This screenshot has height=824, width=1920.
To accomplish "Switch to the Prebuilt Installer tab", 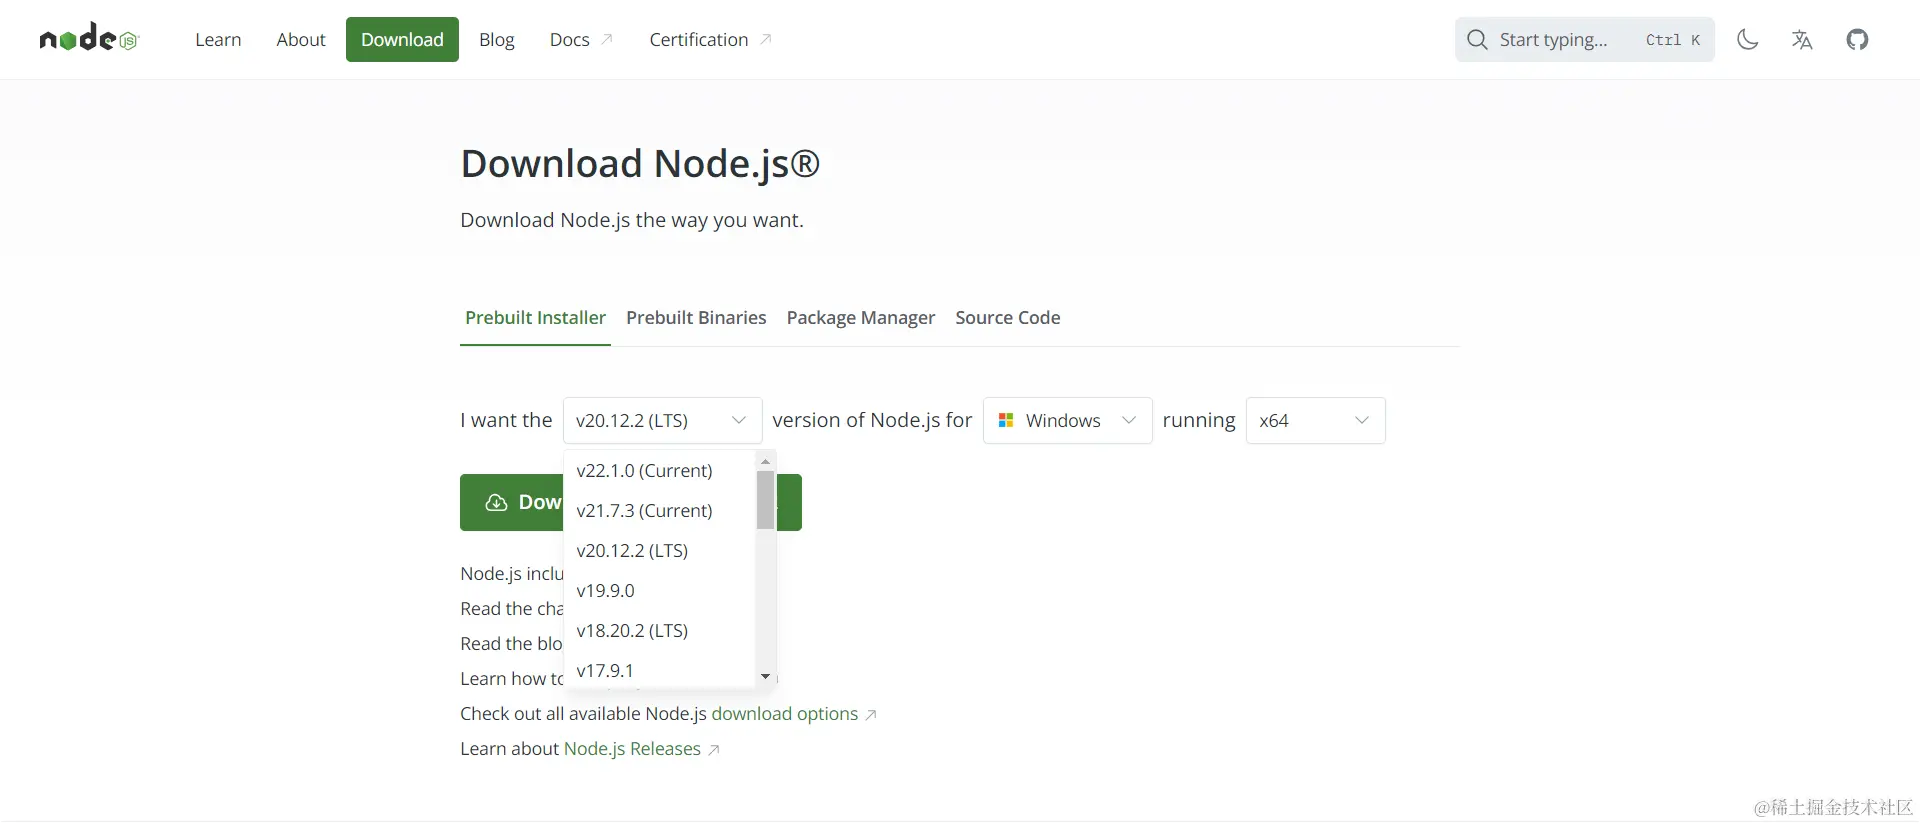I will coord(535,318).
